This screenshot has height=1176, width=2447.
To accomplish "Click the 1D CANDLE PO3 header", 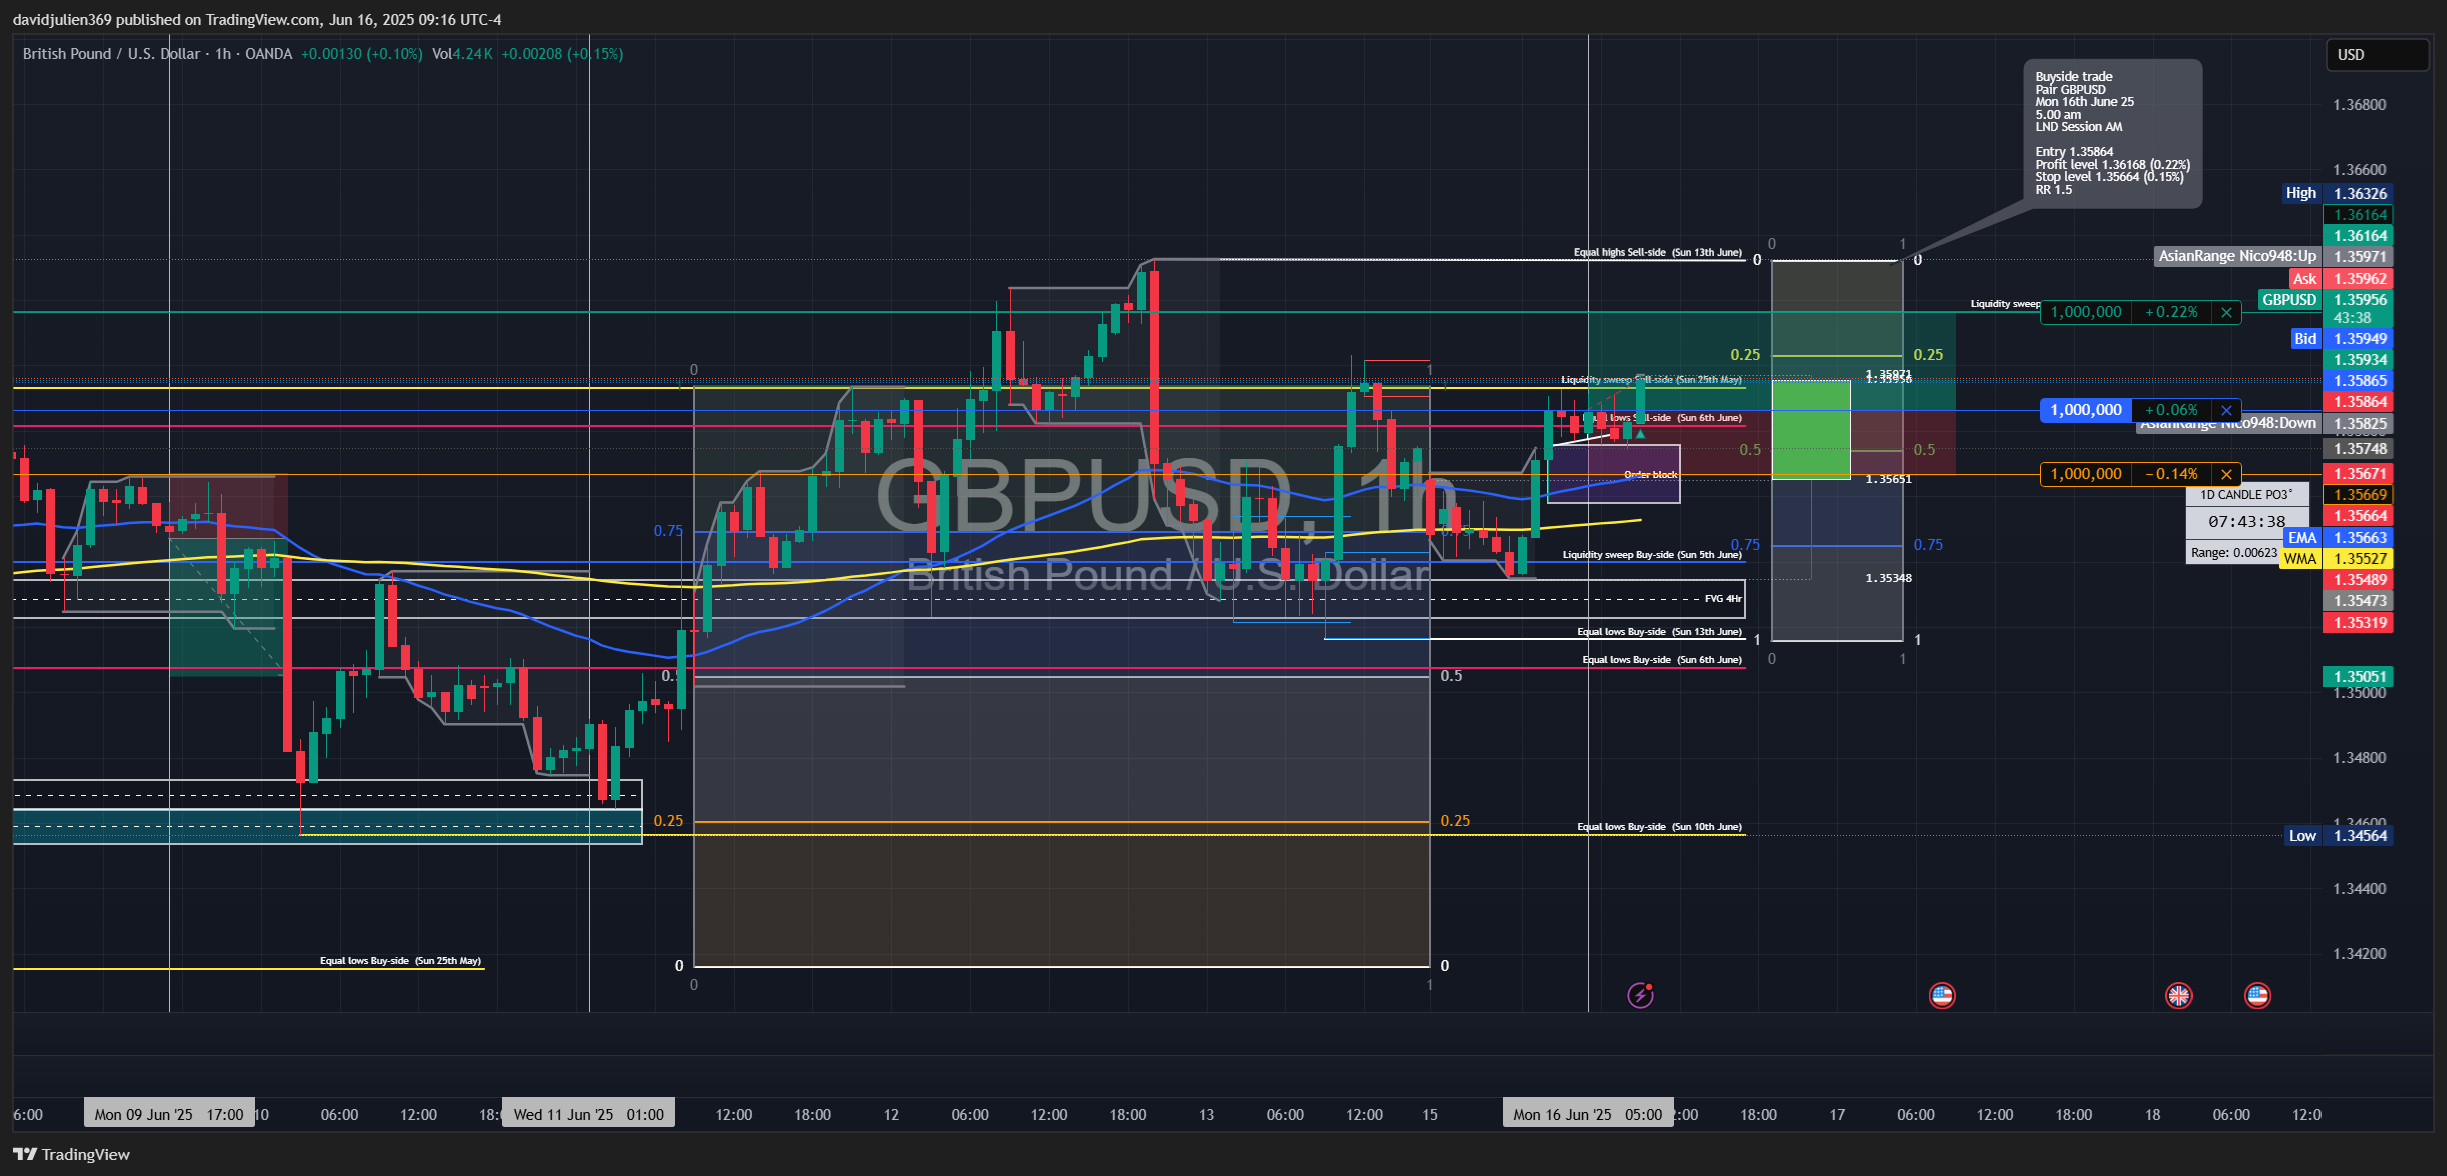I will [2246, 495].
